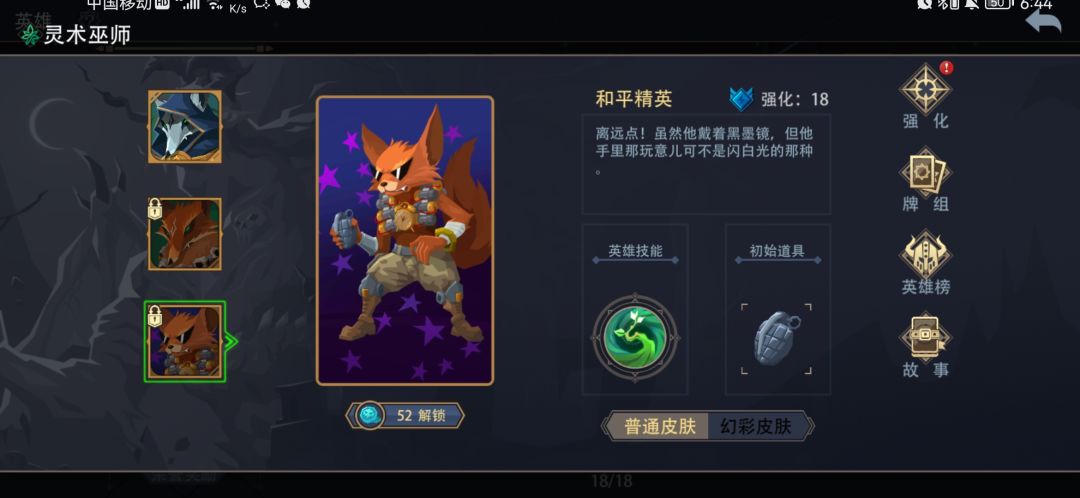Tap the red notification badge on 强化
This screenshot has width=1080, height=498.
pyautogui.click(x=946, y=68)
